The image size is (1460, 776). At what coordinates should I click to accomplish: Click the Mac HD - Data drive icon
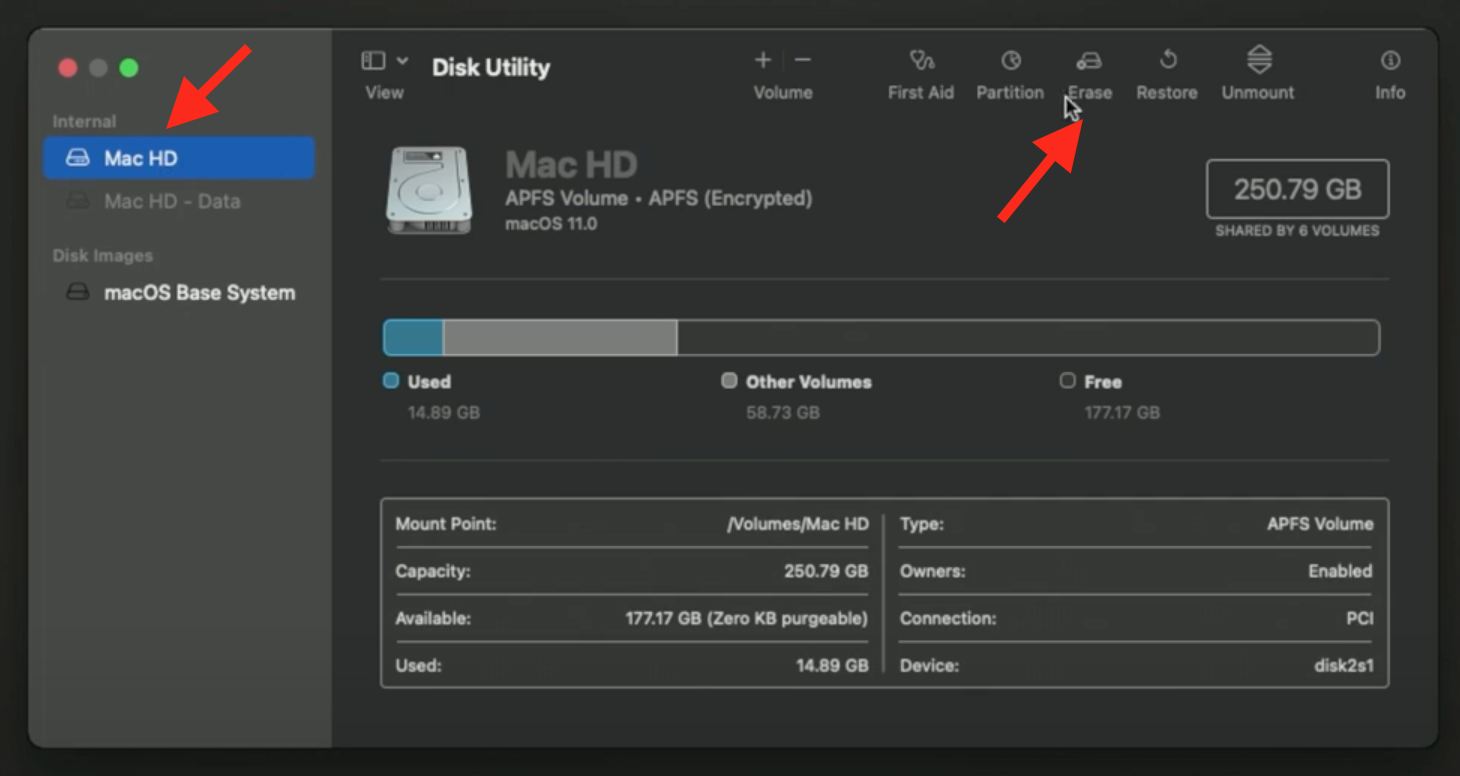77,201
